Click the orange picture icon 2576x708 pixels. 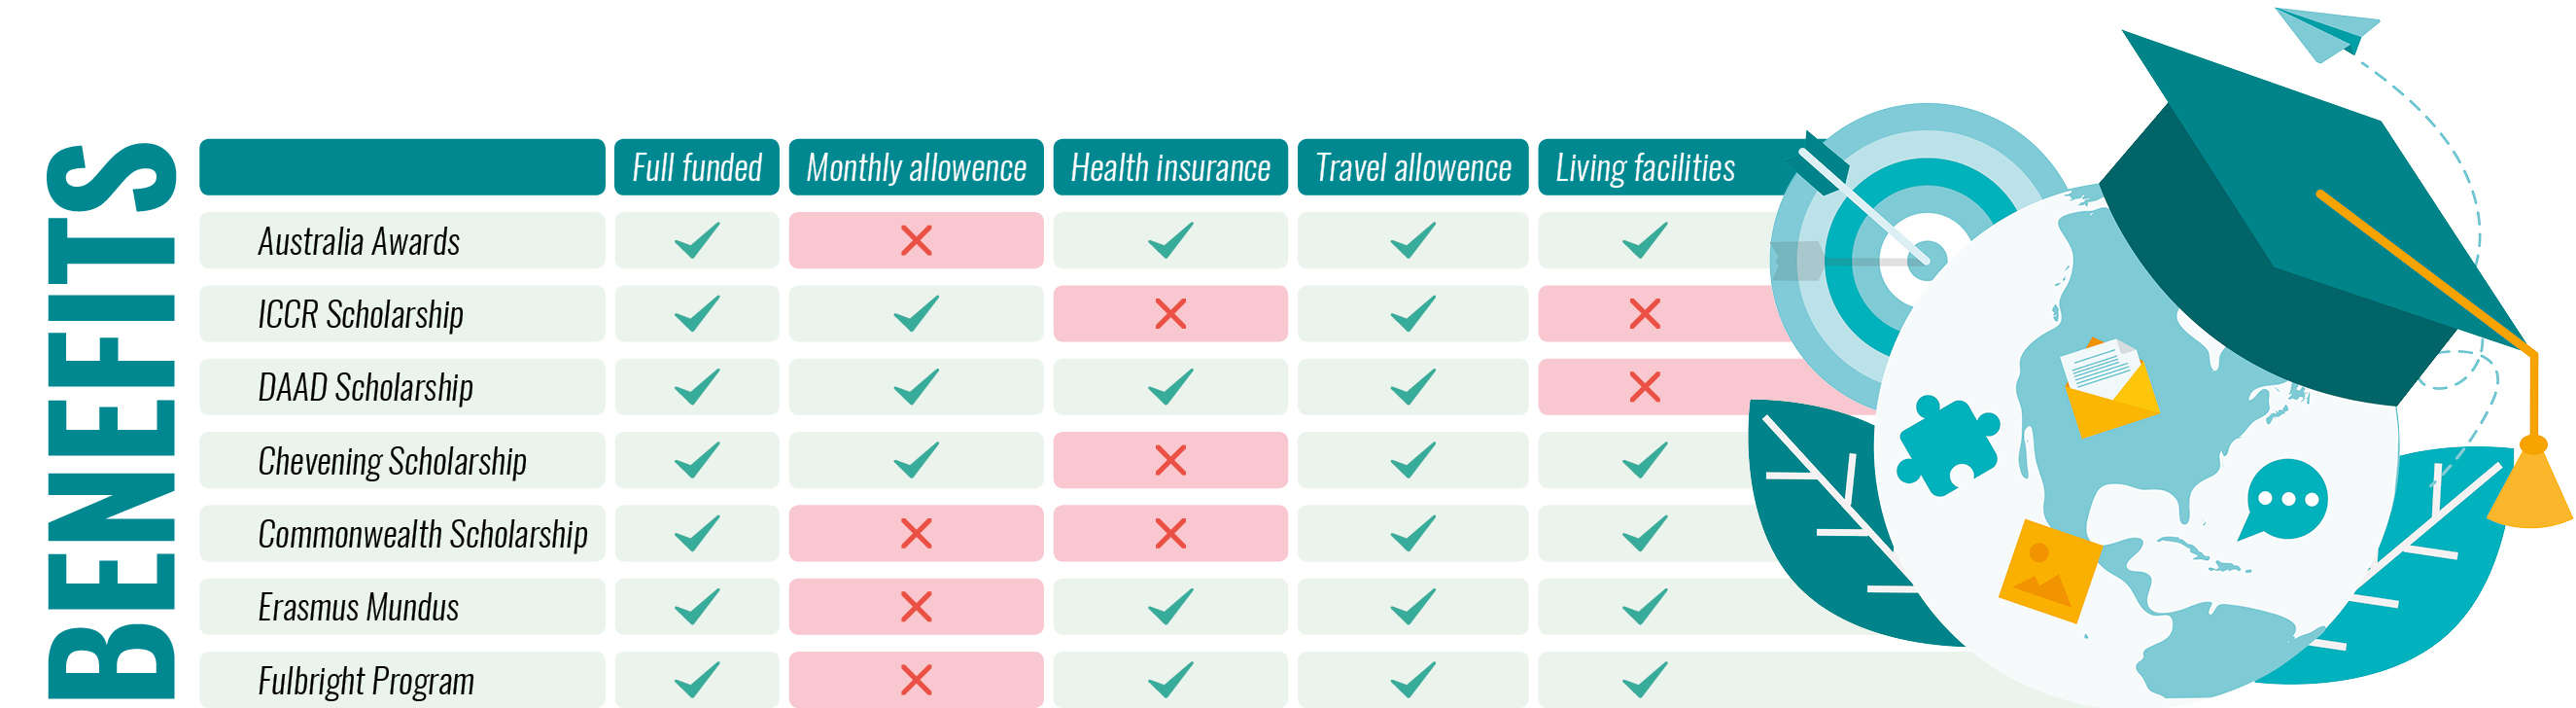click(x=2047, y=570)
